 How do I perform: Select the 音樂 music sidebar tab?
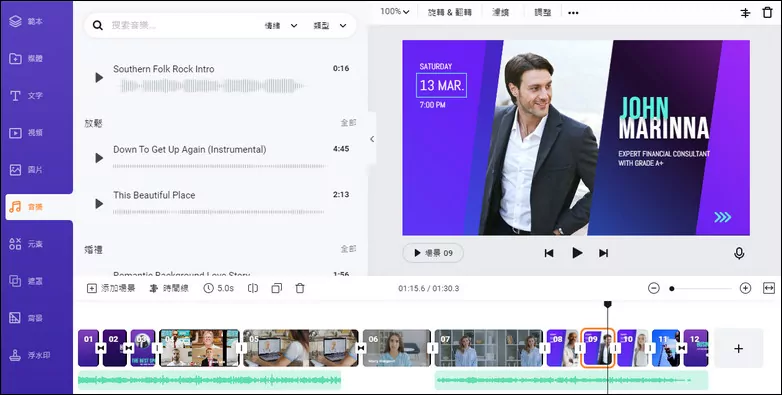click(x=39, y=207)
